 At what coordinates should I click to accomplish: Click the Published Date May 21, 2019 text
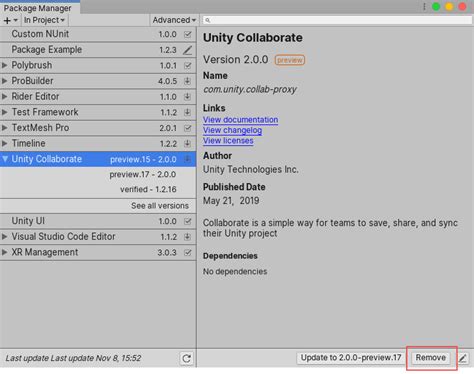(x=231, y=201)
